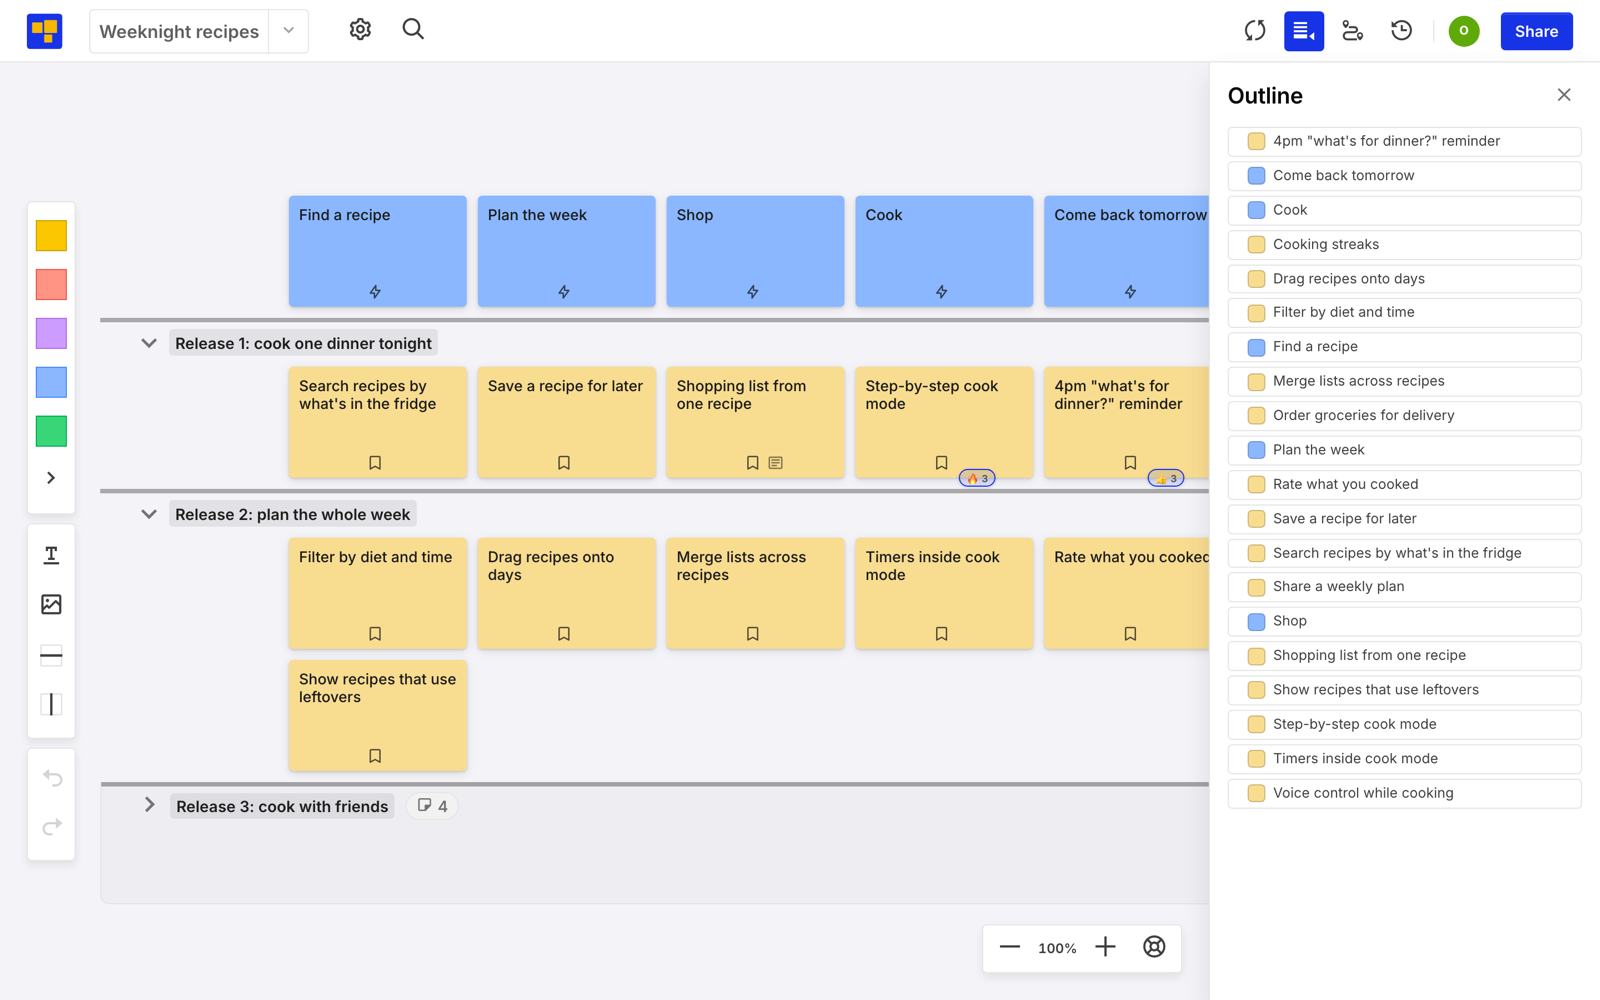
Task: Expand more colors chevron in sidebar
Action: 51,478
